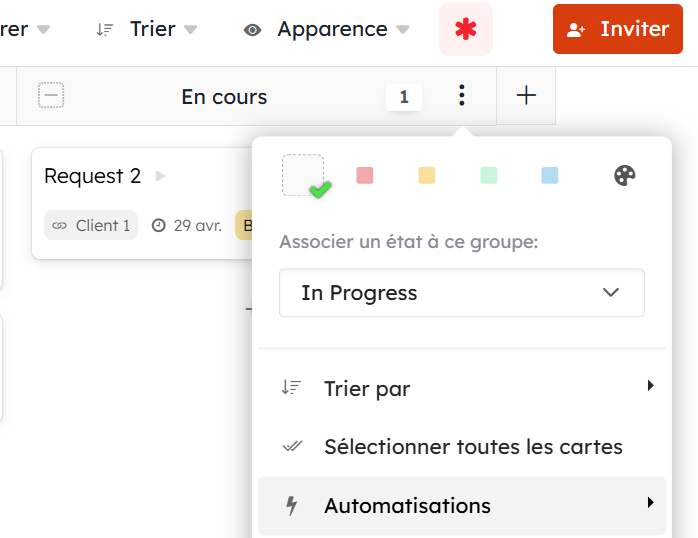Click the double-check select all icon
The image size is (698, 538).
[x=292, y=446]
